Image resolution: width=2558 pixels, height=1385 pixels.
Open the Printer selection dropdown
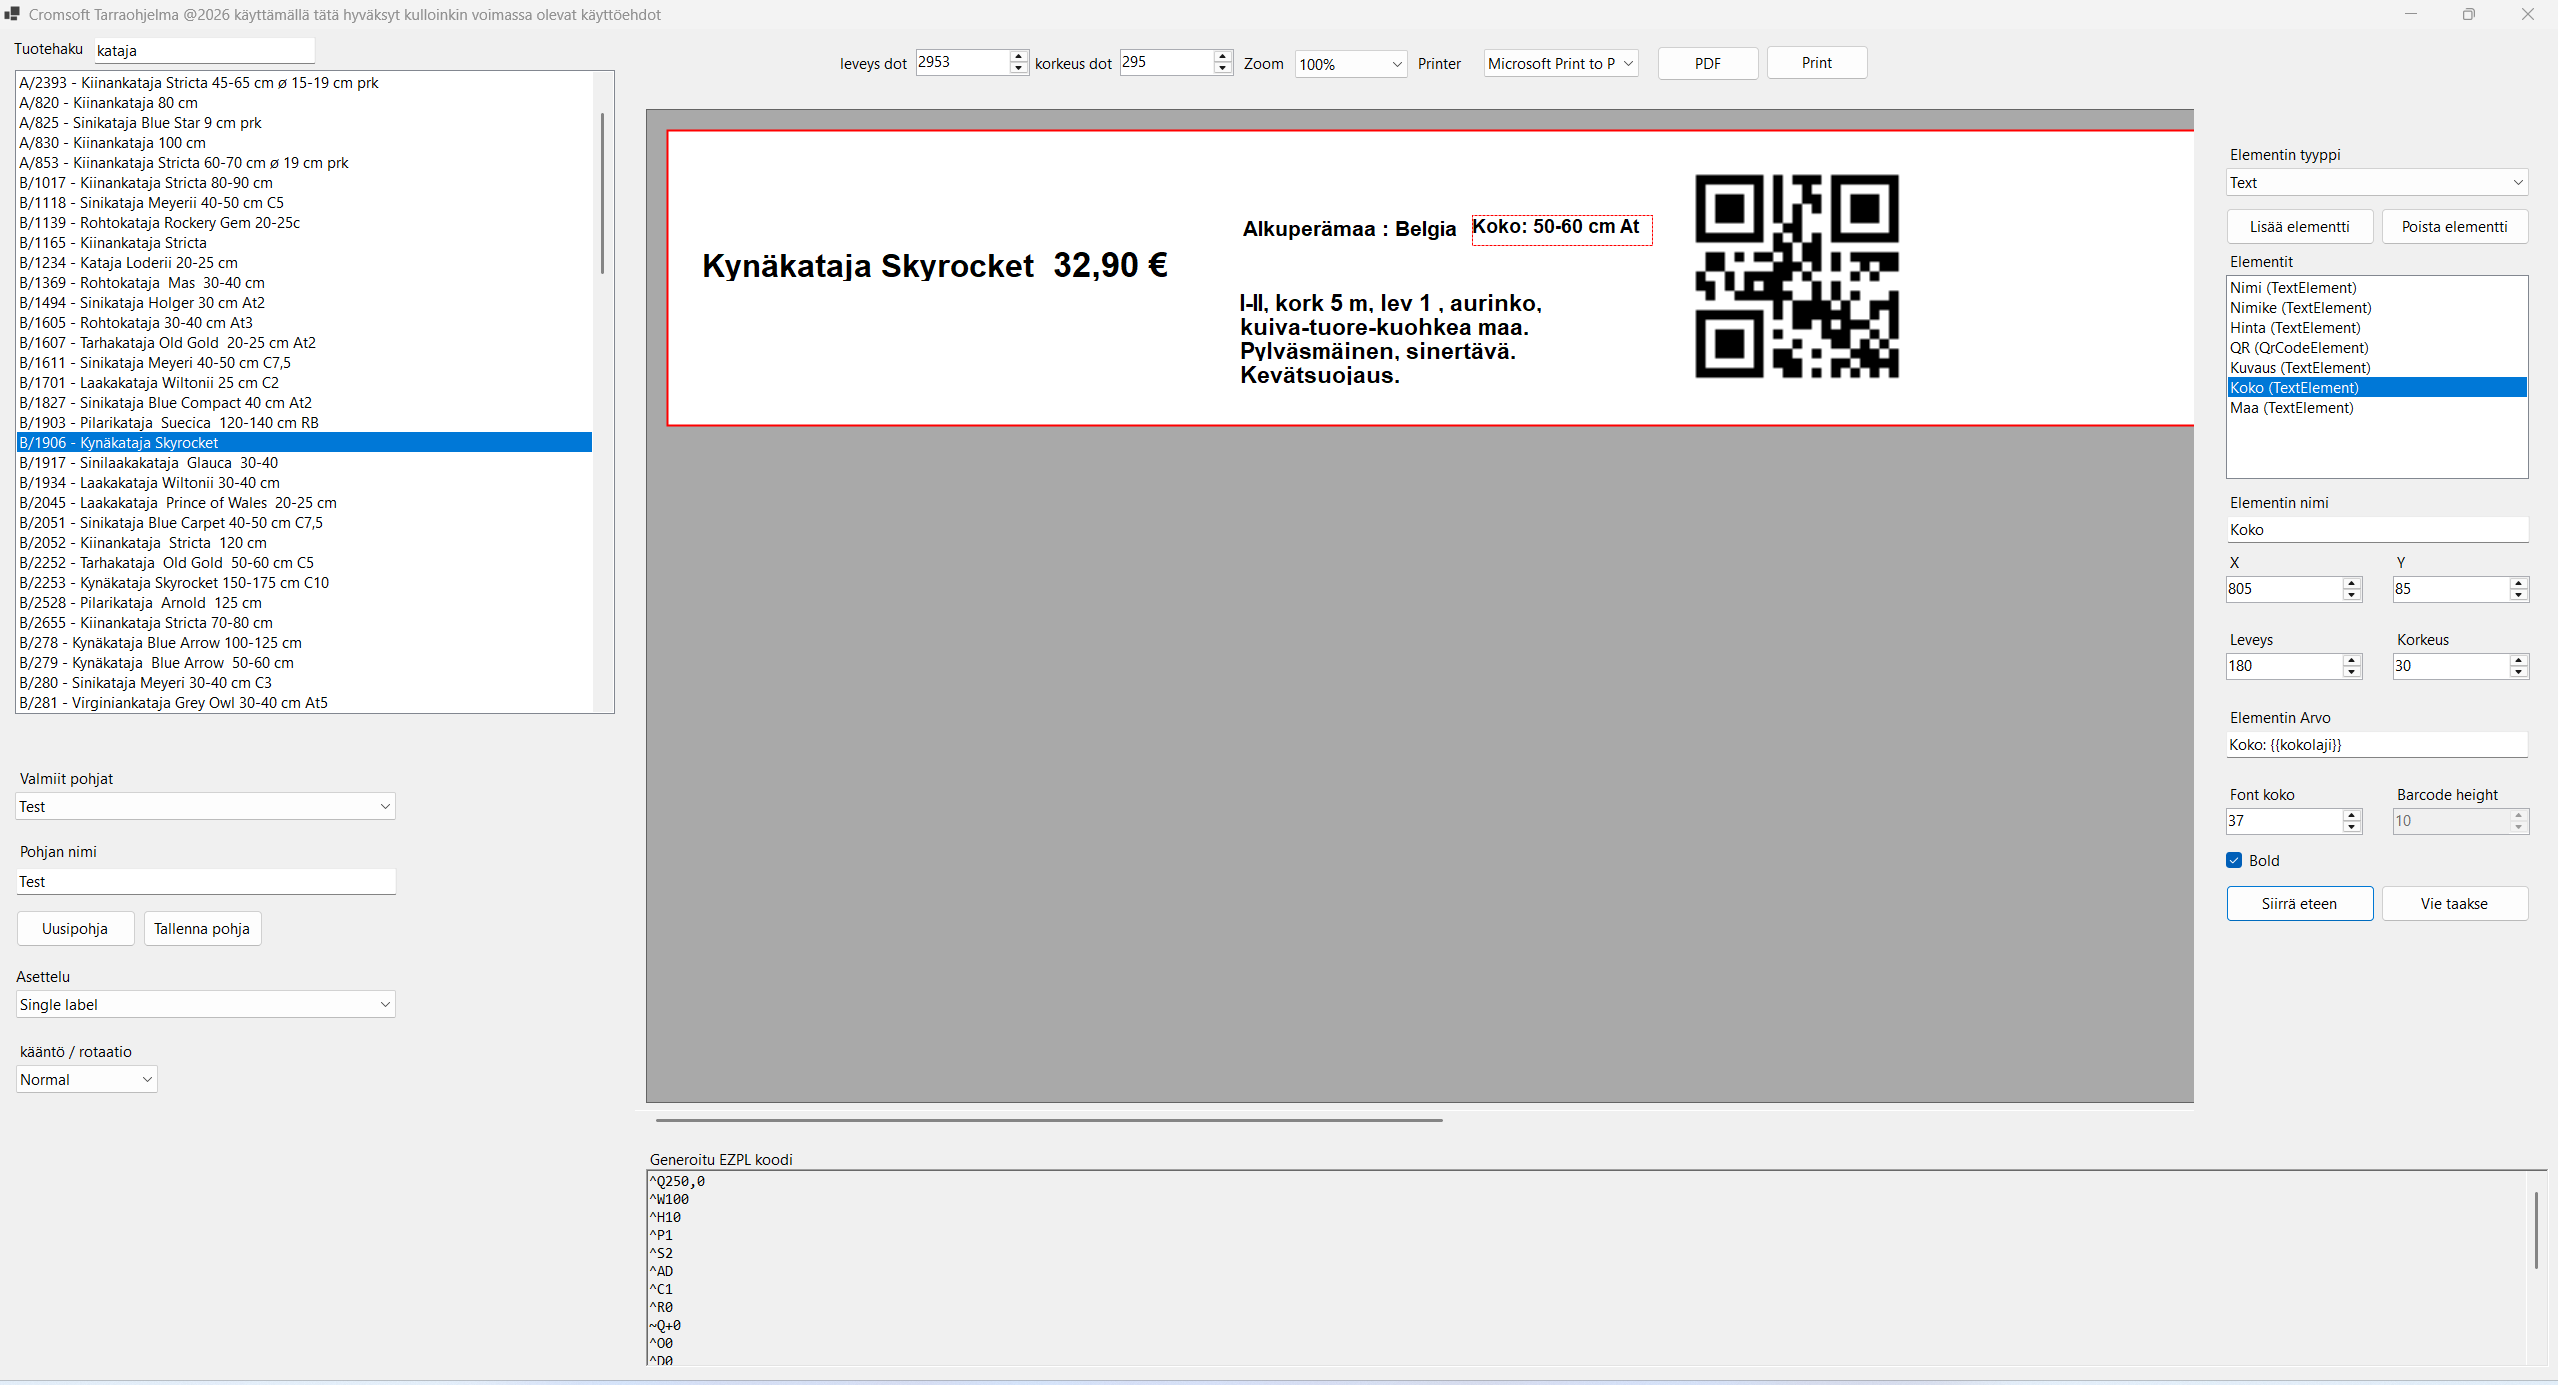pos(1560,64)
